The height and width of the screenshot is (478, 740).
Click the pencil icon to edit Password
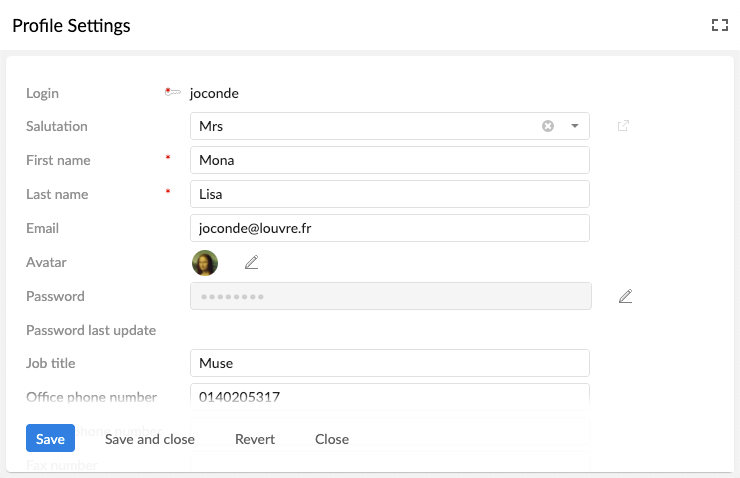tap(625, 296)
